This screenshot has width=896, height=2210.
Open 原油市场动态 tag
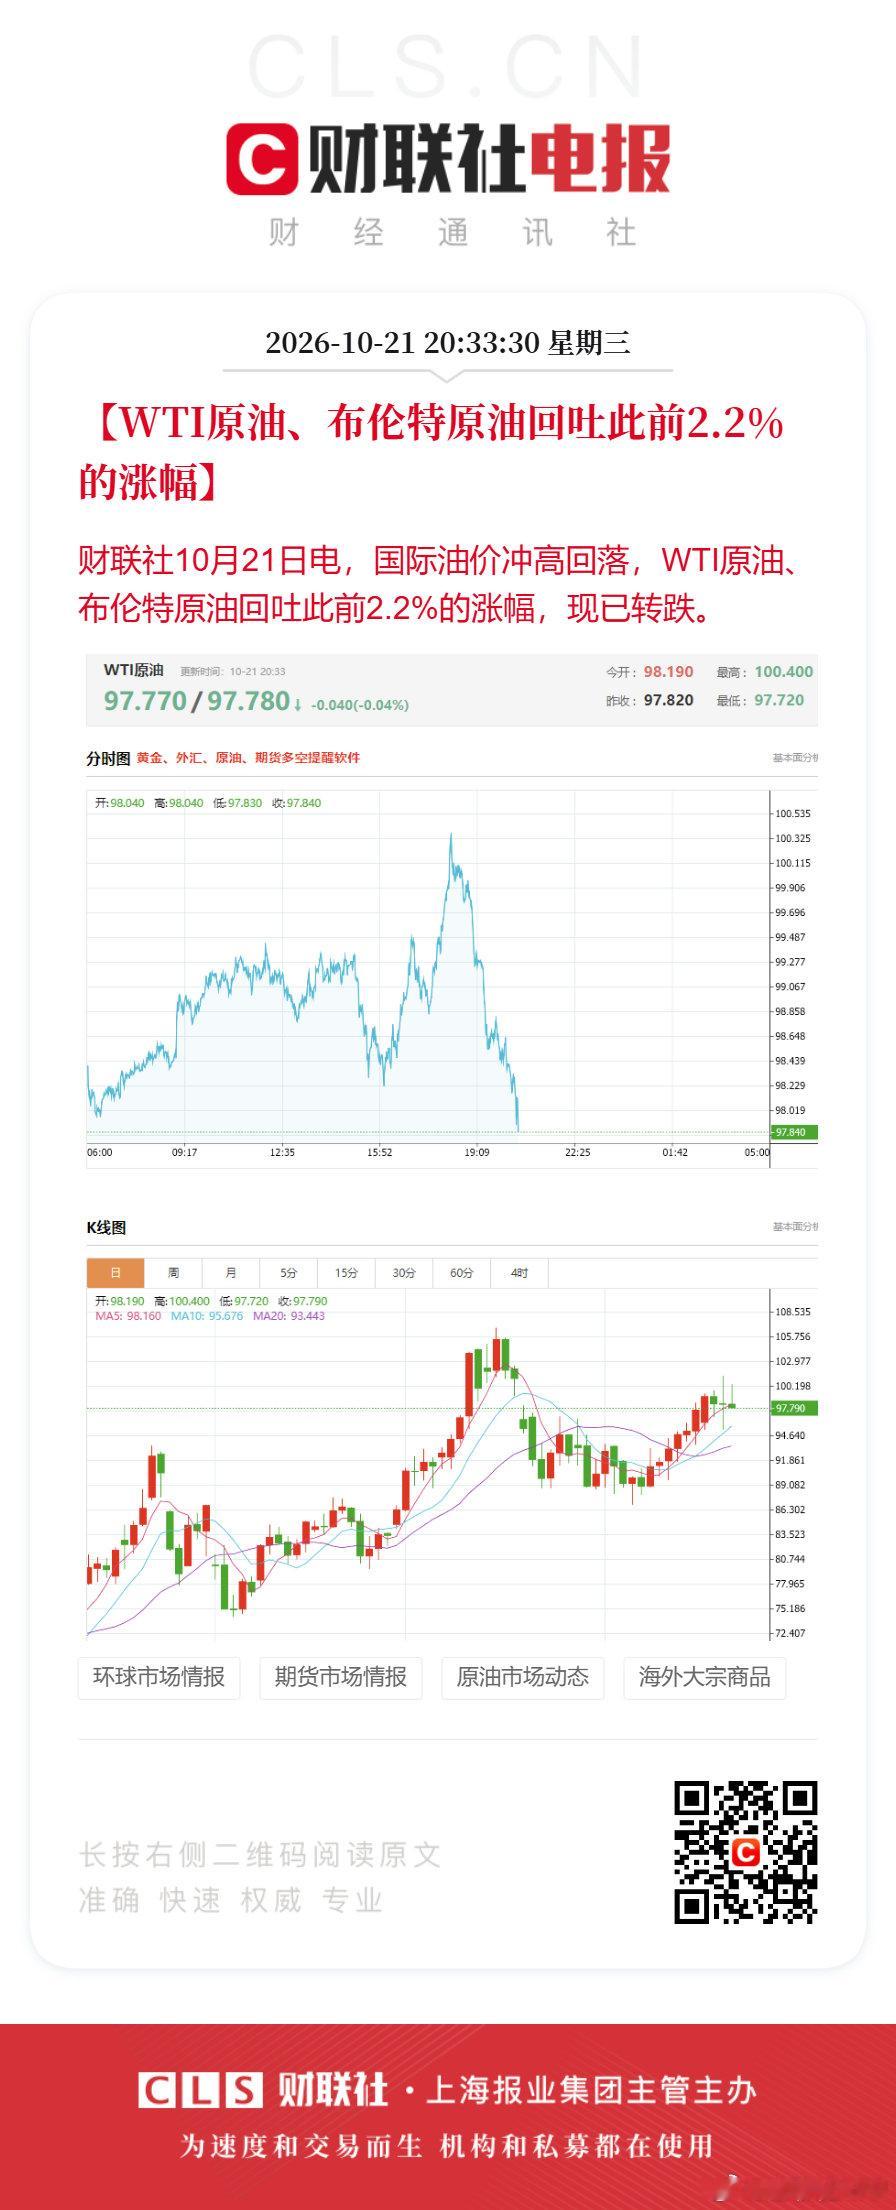[x=523, y=1677]
